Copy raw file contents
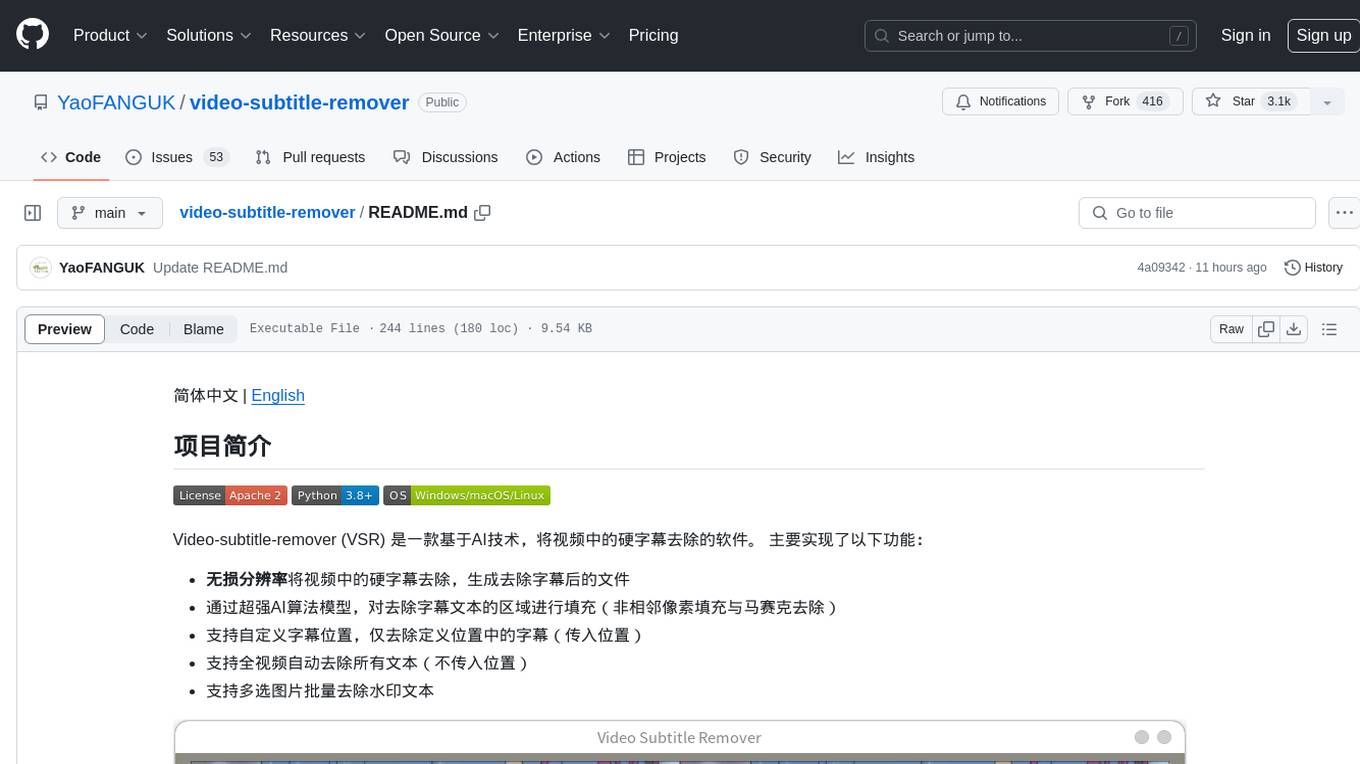 coord(1266,329)
